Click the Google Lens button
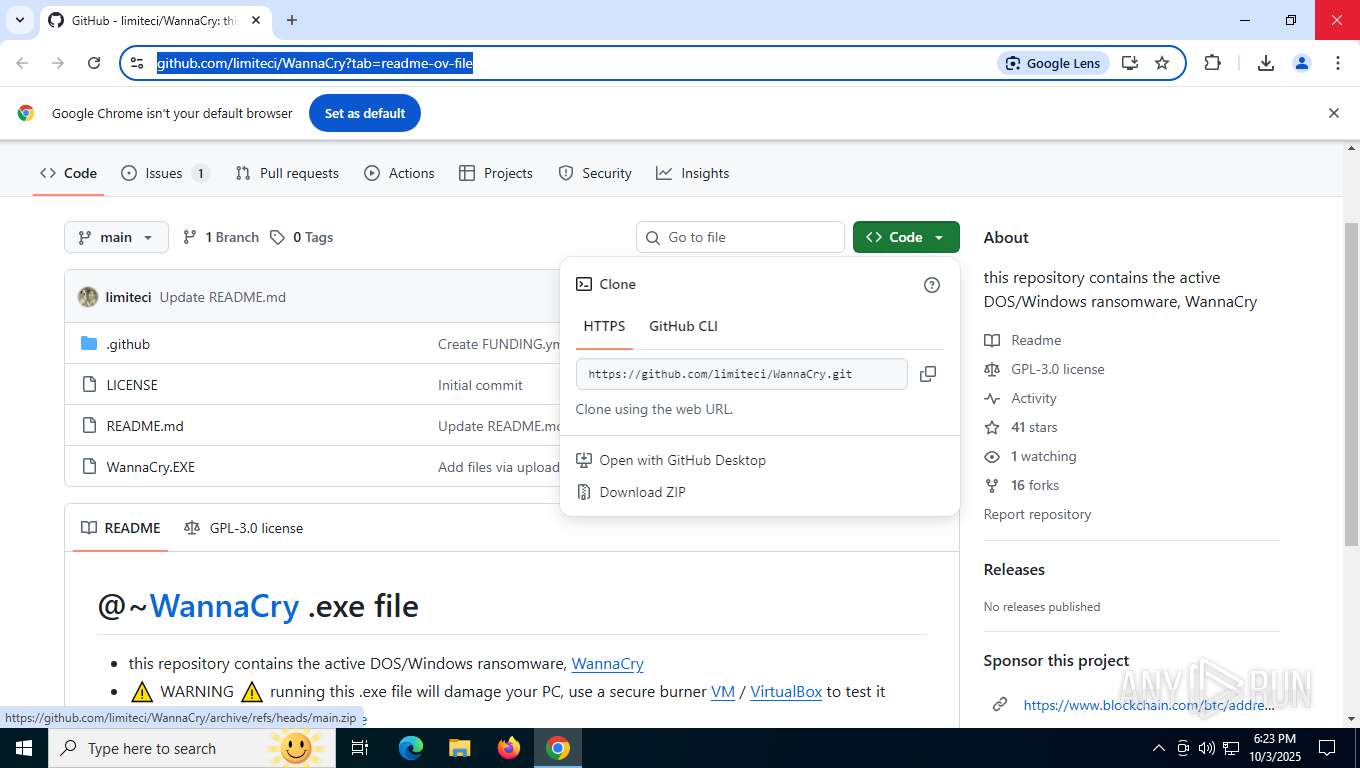Viewport: 1360px width, 768px height. click(1053, 63)
